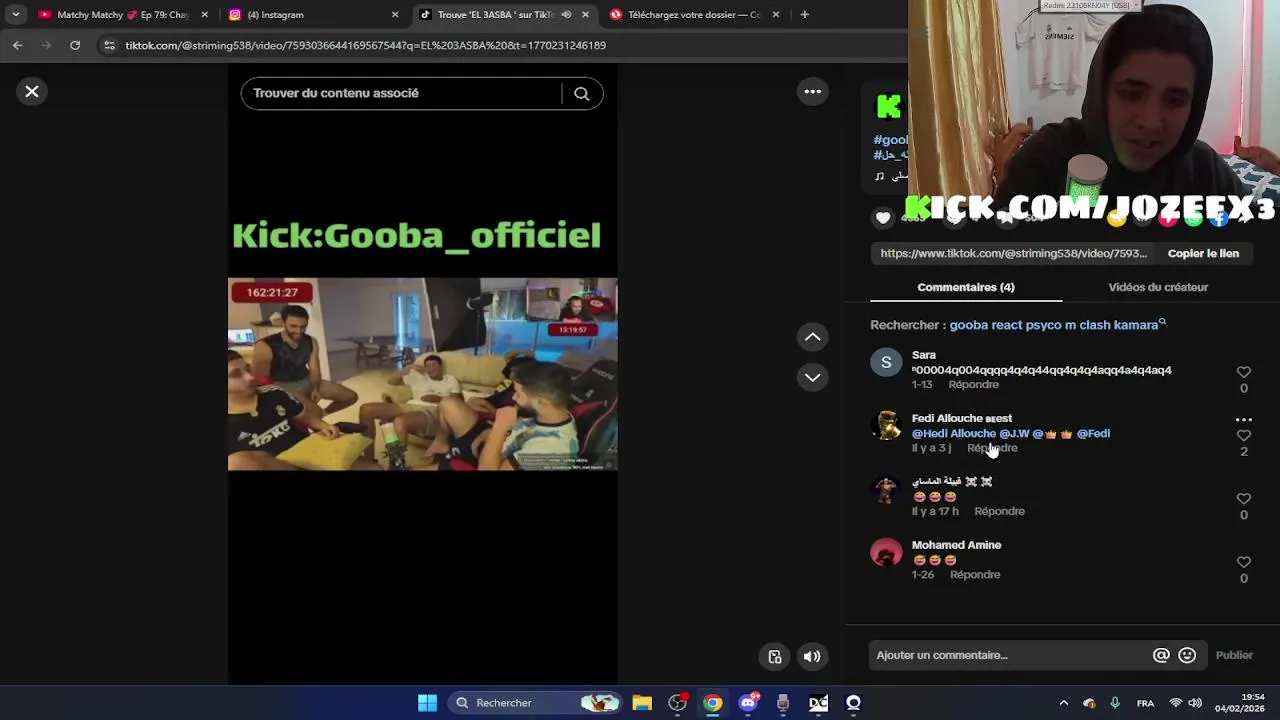Viewport: 1280px width, 720px height.
Task: Select the Commentaires (4) tab
Action: 966,287
